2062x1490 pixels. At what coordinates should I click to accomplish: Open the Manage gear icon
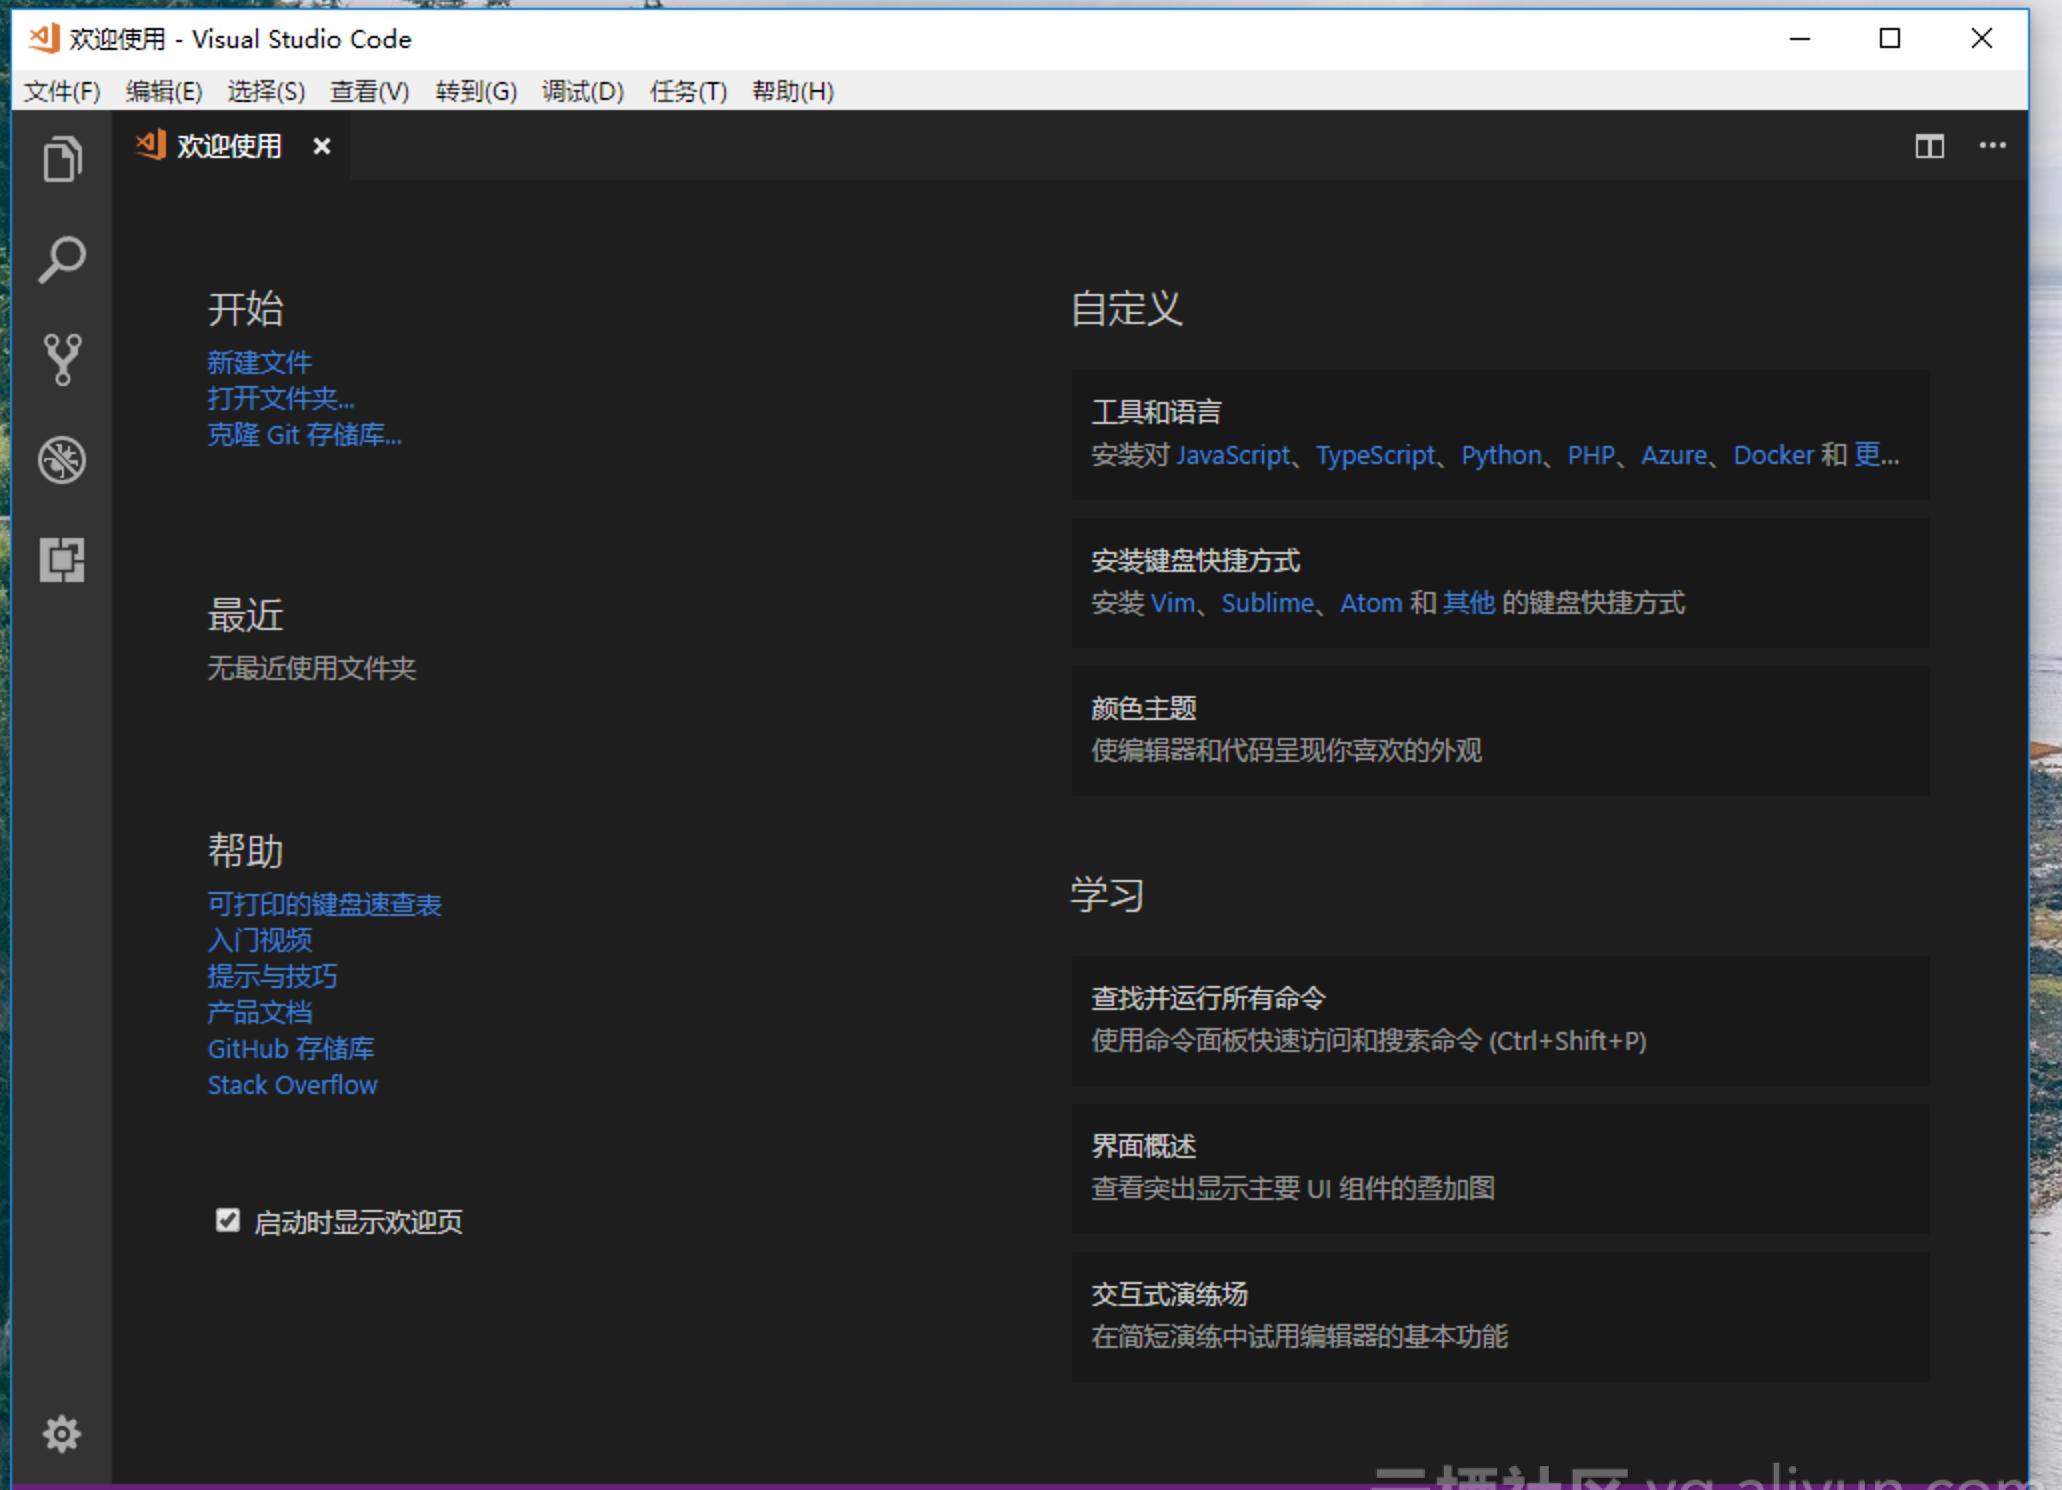(x=62, y=1434)
